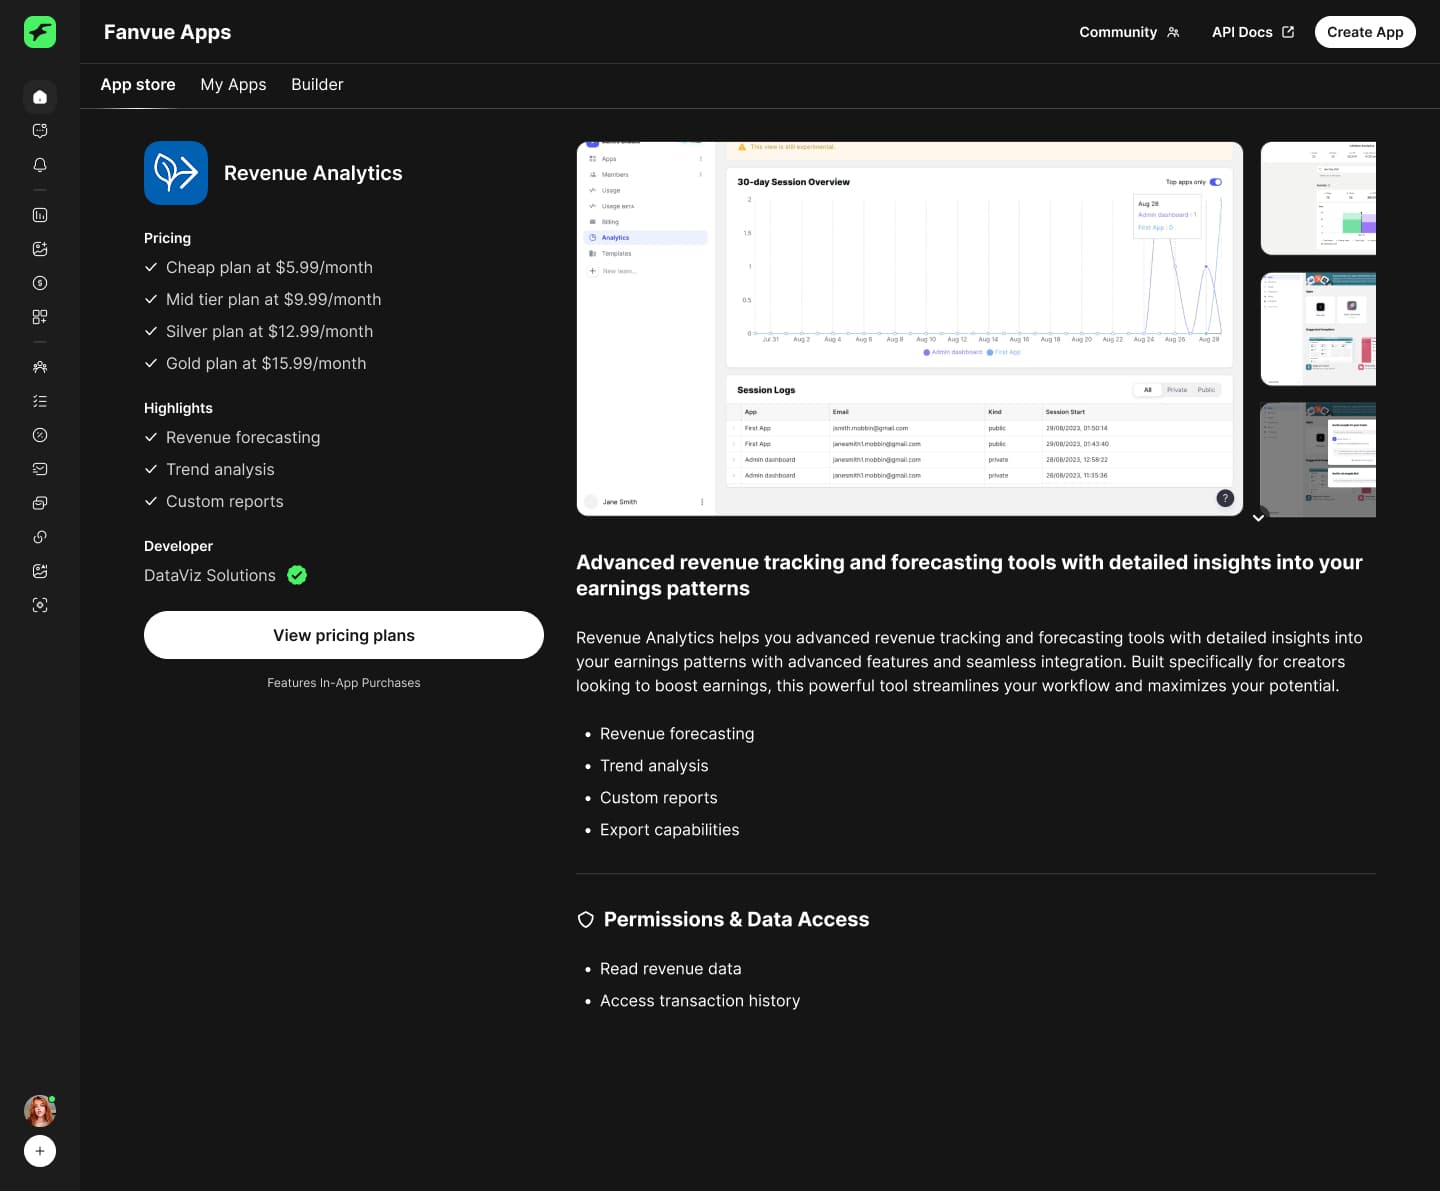Click 'Features In-App Purchases' text
Screen dimensions: 1440x1191
tap(344, 683)
